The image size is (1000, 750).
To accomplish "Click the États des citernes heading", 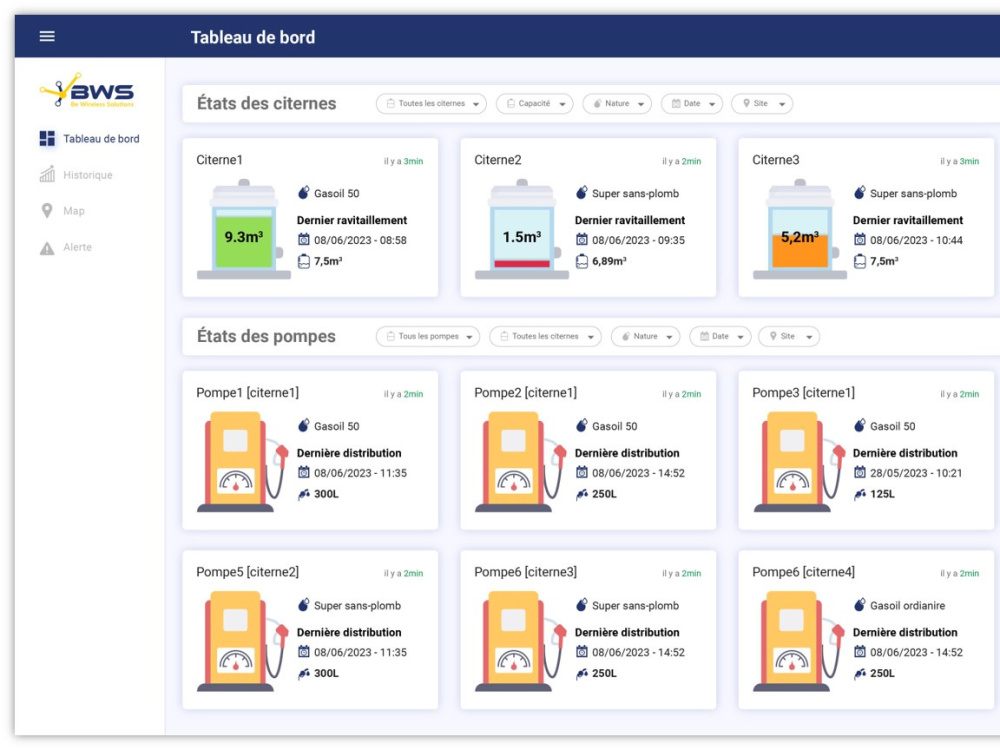I will click(267, 103).
